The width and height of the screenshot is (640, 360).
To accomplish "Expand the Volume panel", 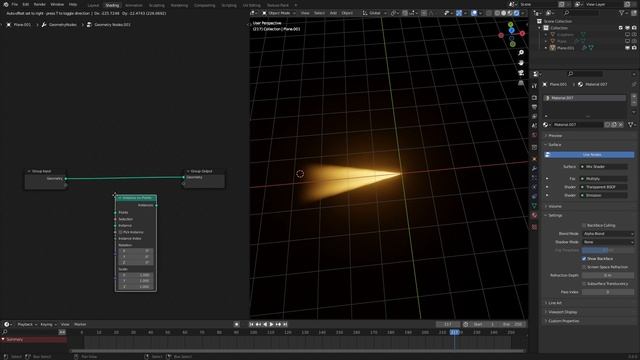I will coord(555,206).
